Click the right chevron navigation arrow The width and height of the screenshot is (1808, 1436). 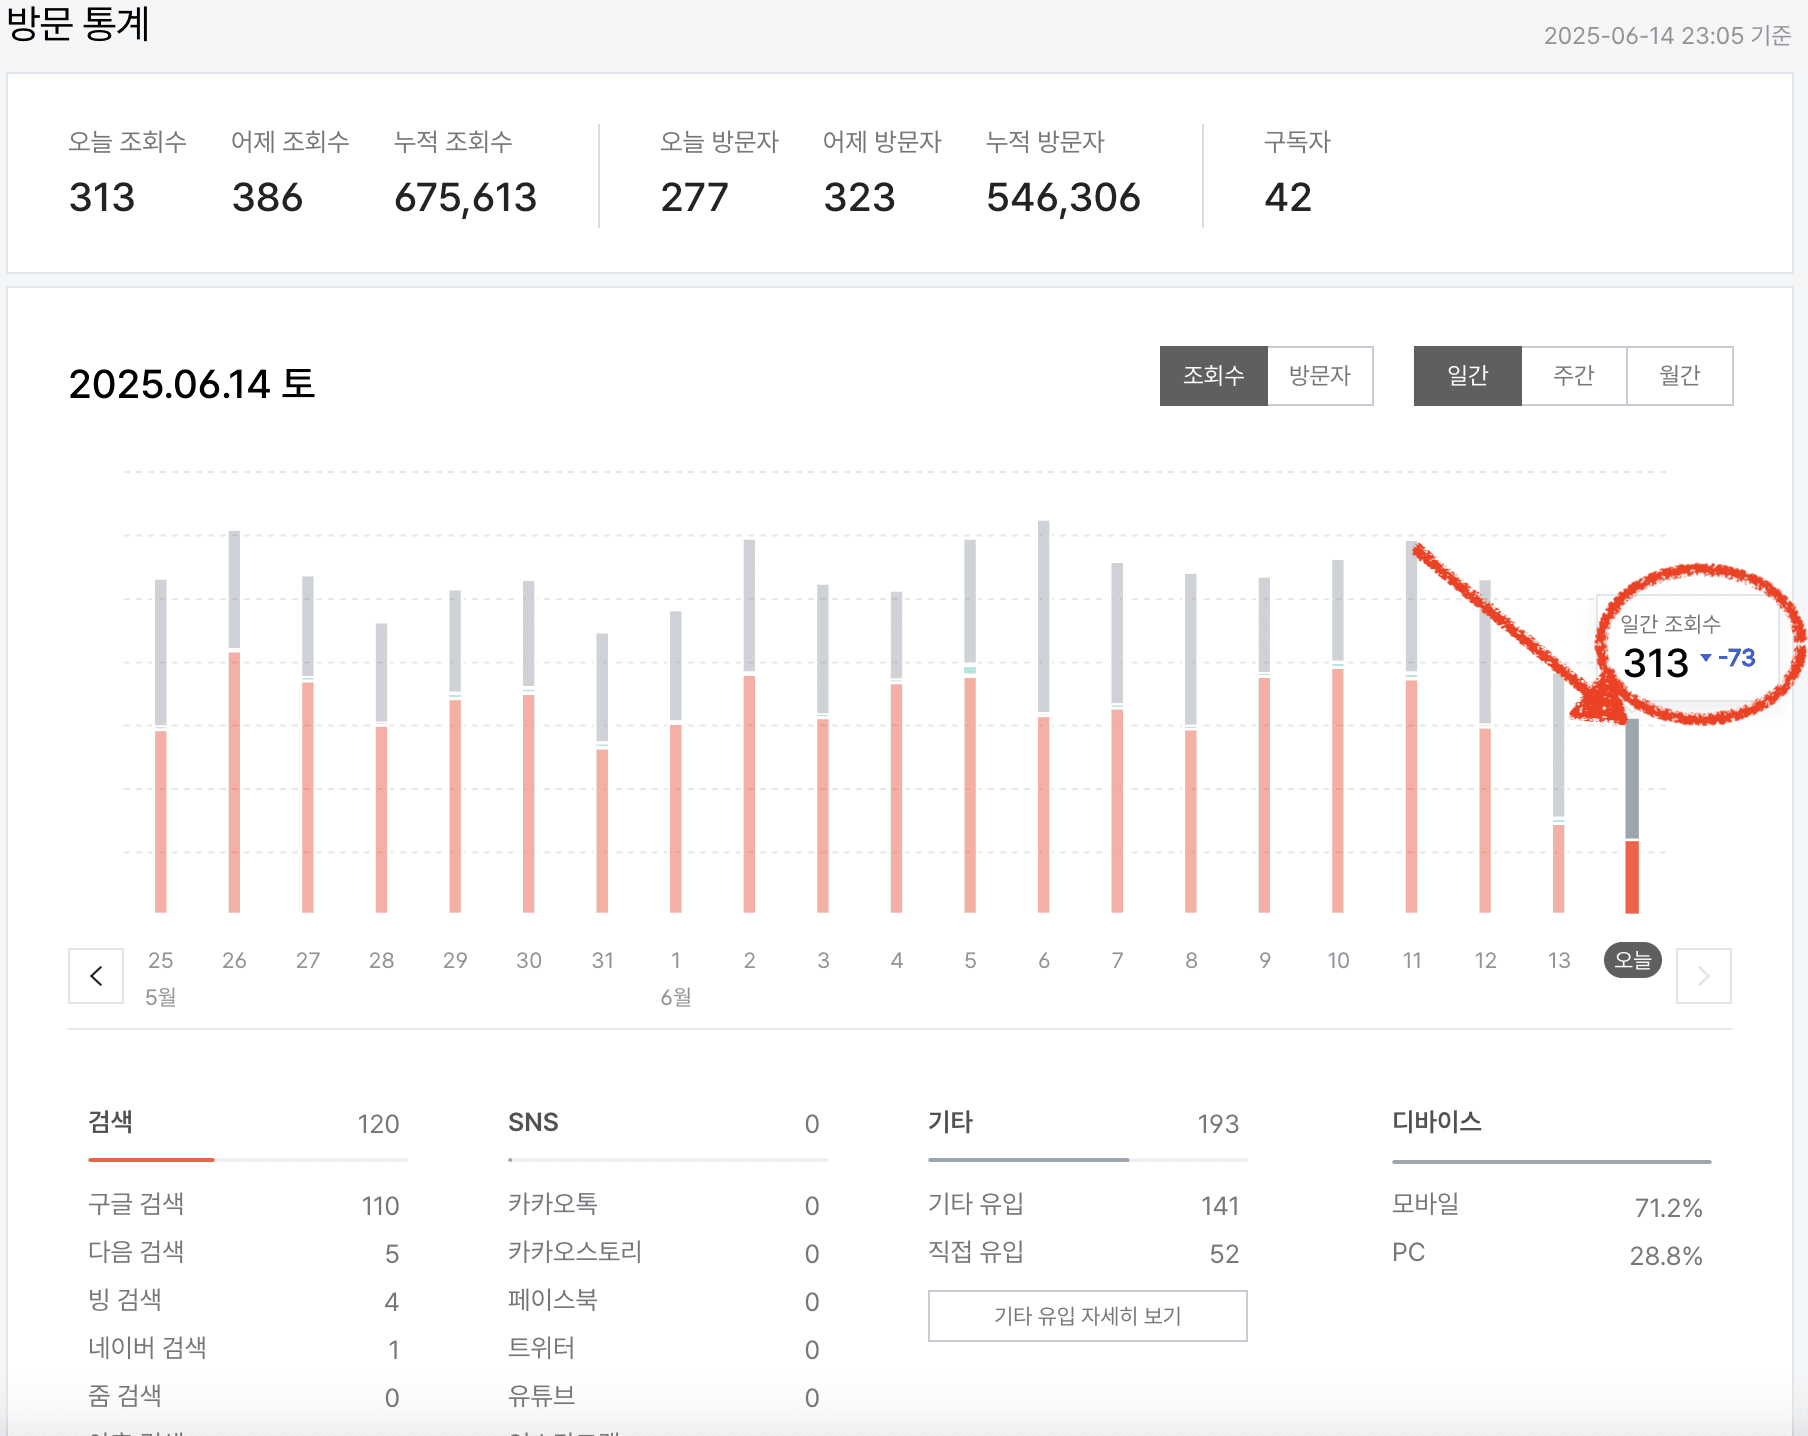[1703, 977]
